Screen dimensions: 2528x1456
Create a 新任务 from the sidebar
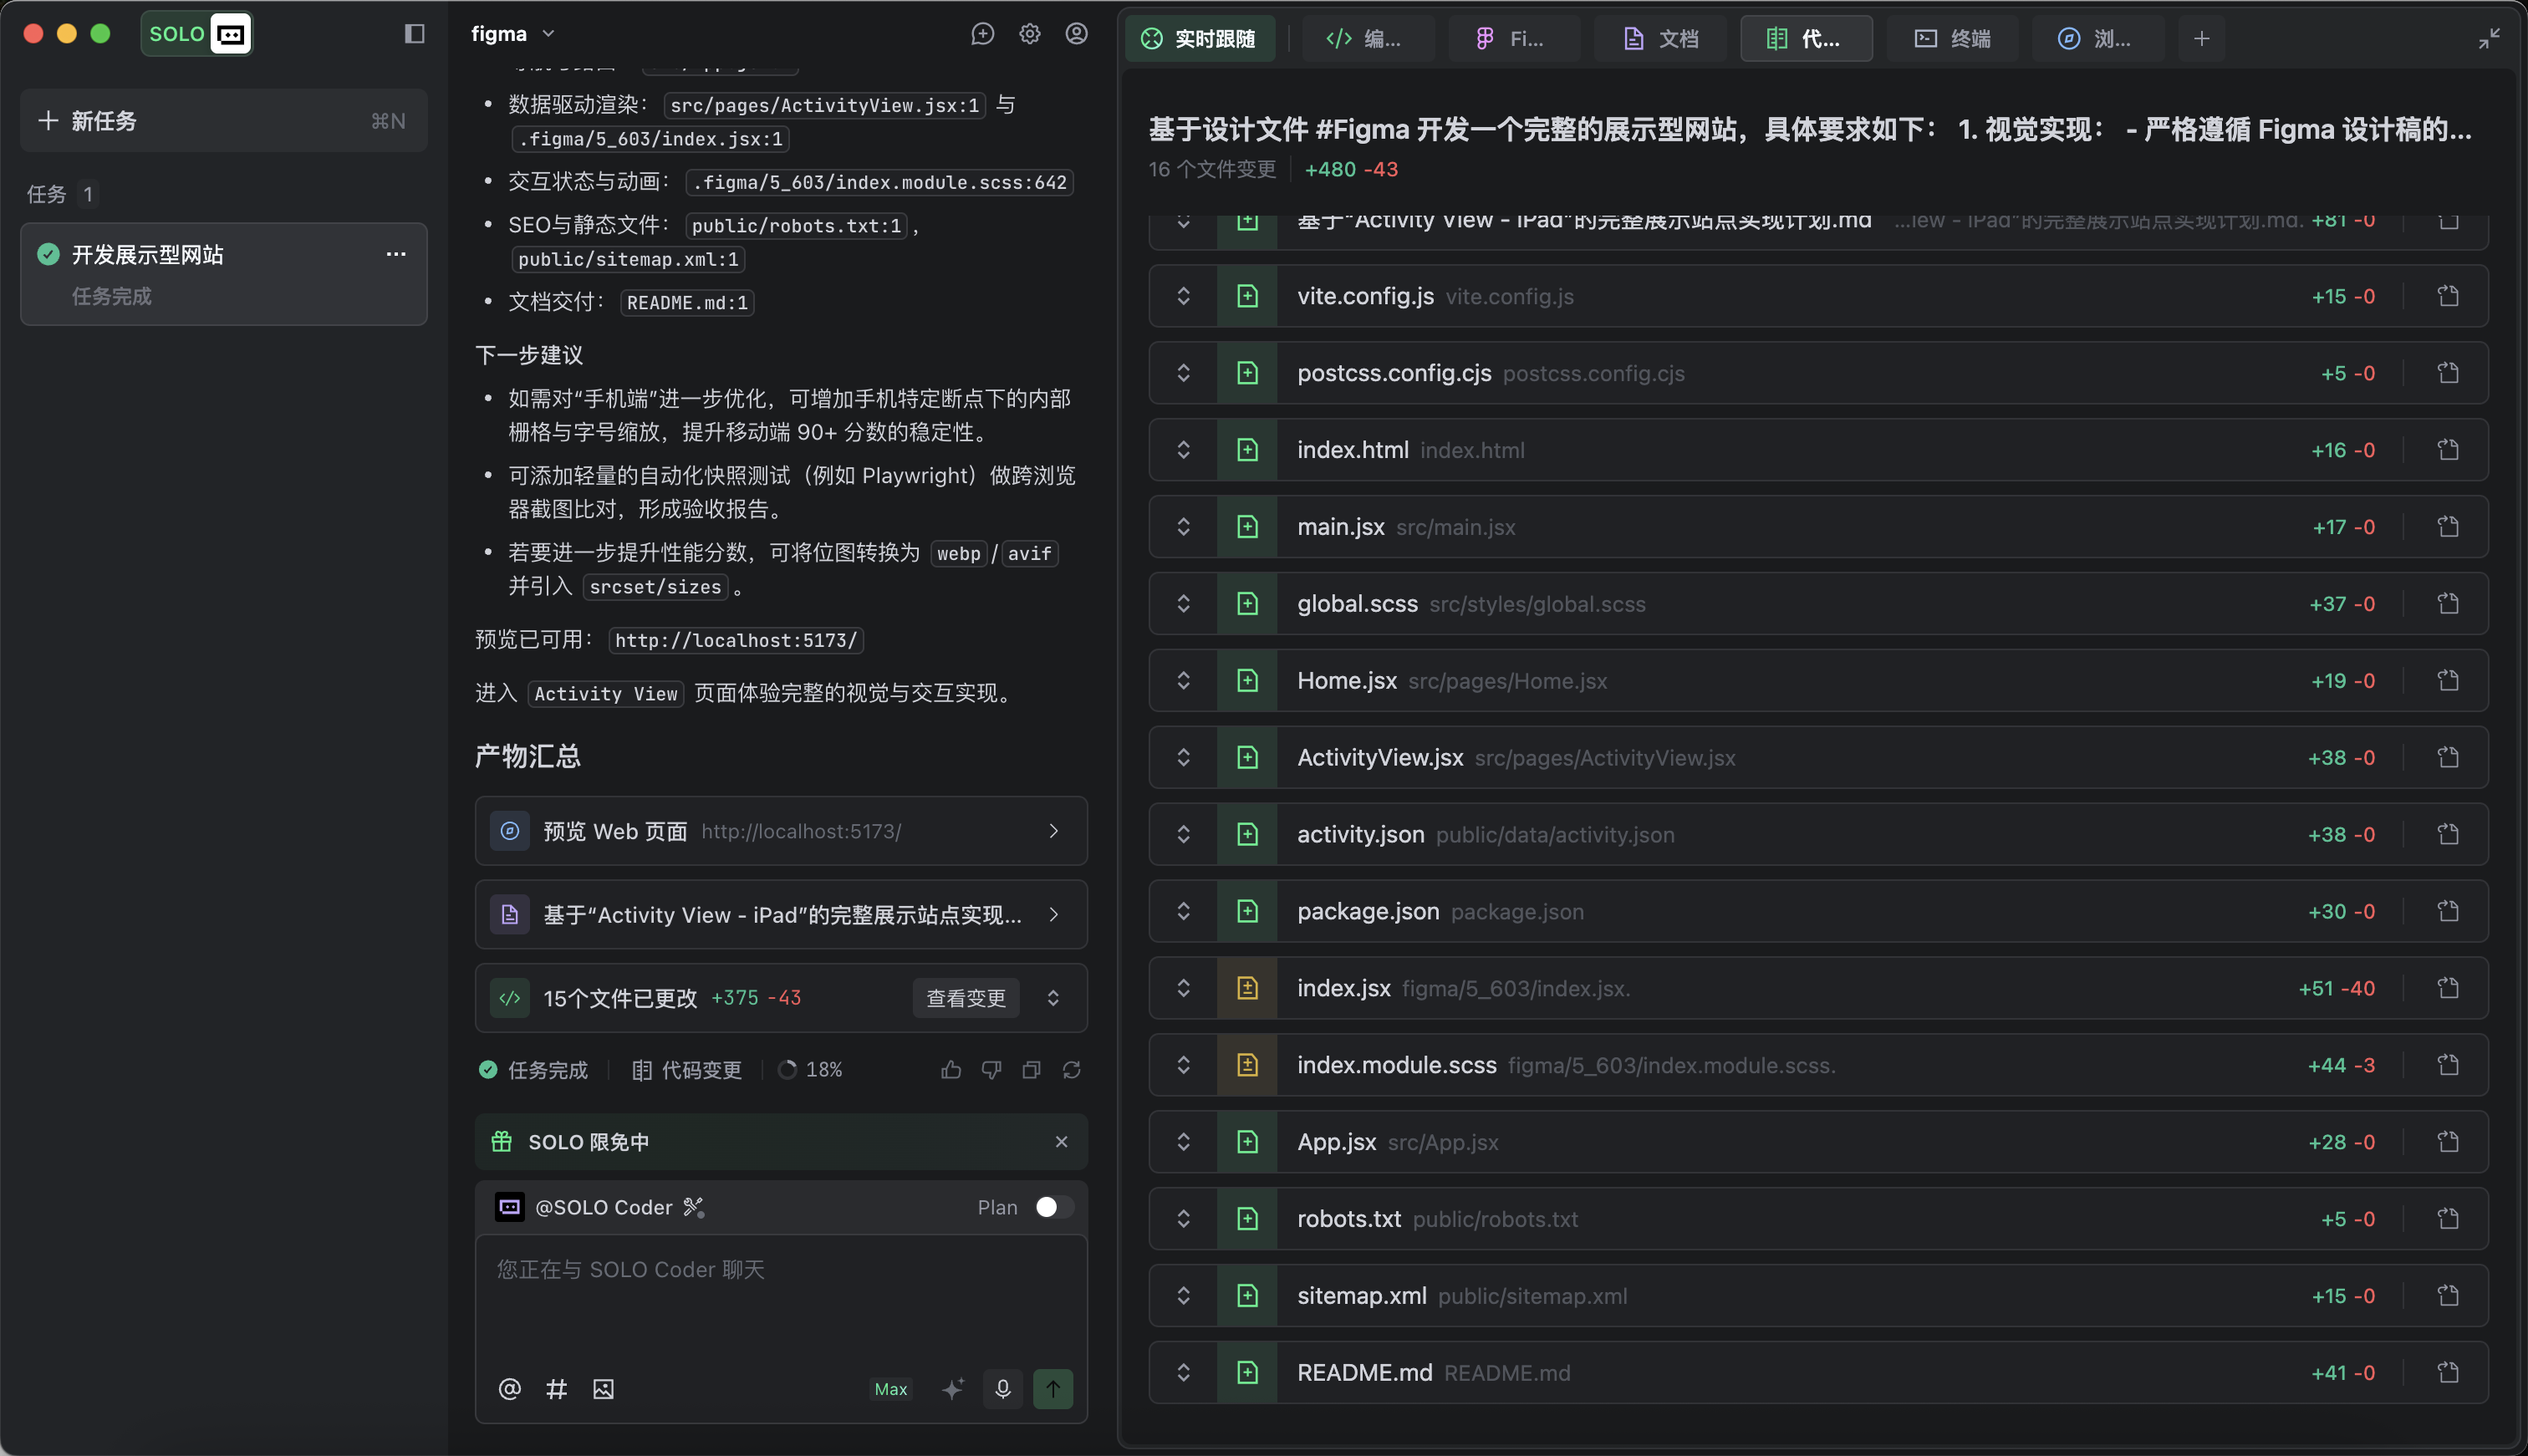point(223,121)
